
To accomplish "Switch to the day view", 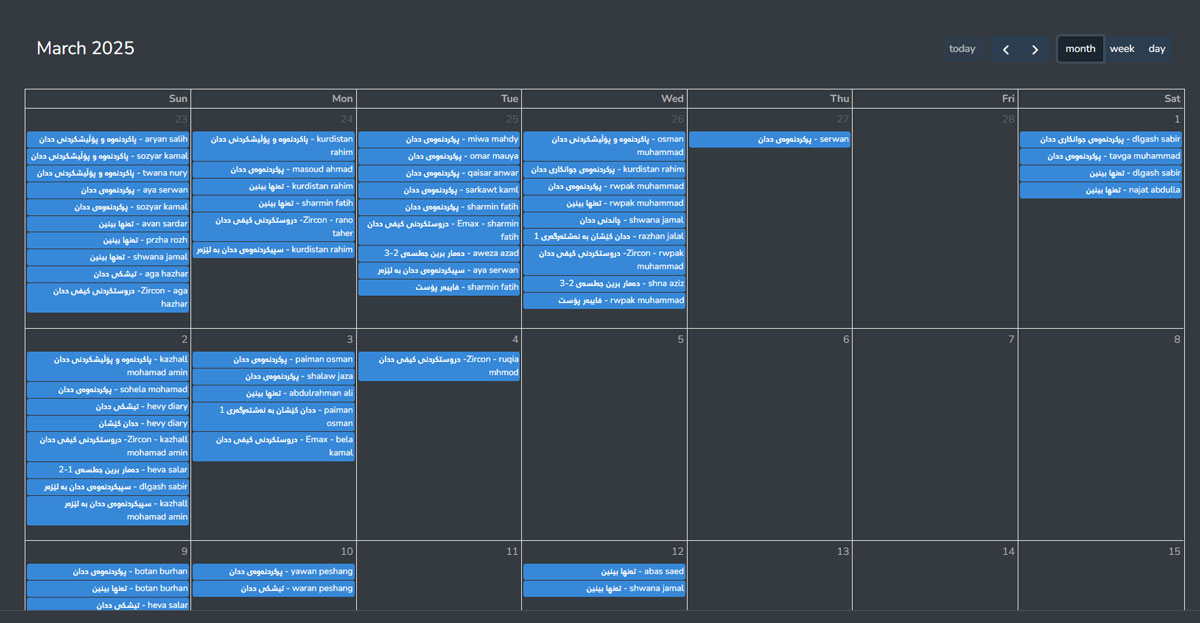I will [1156, 49].
